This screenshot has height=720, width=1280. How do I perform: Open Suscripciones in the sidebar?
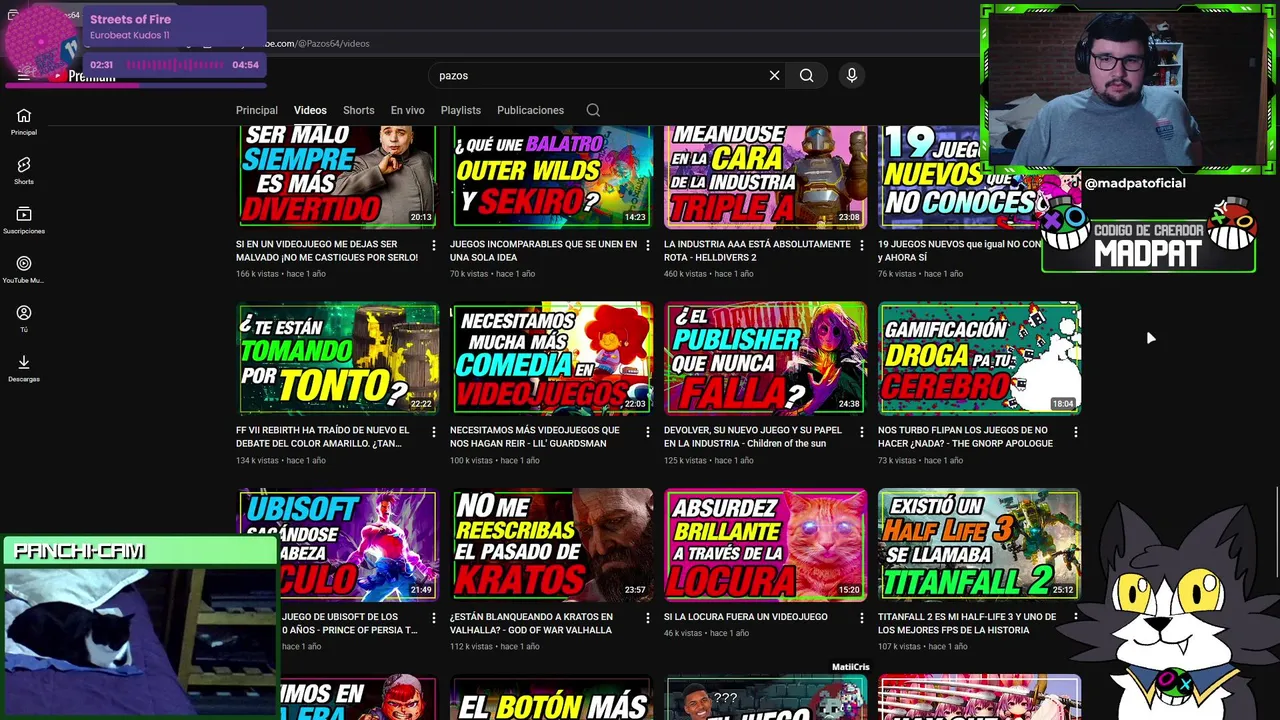point(24,220)
